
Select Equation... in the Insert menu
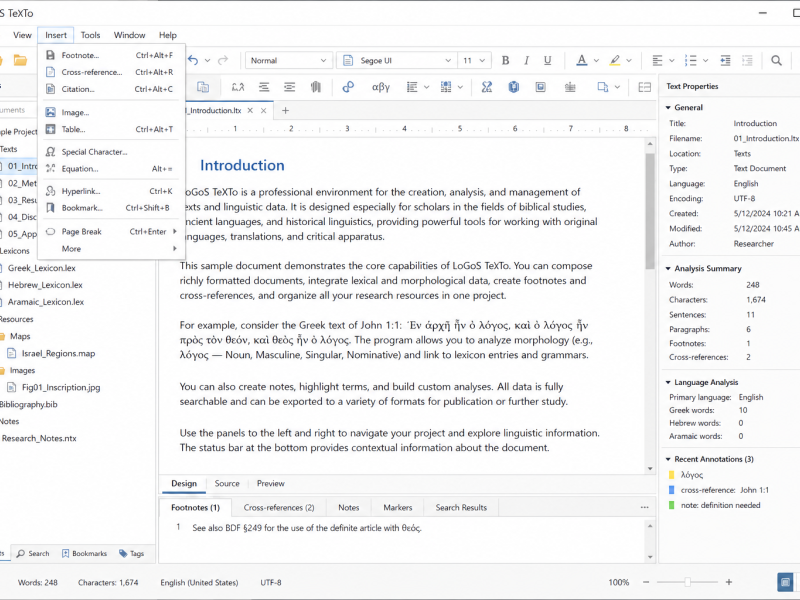click(x=109, y=168)
